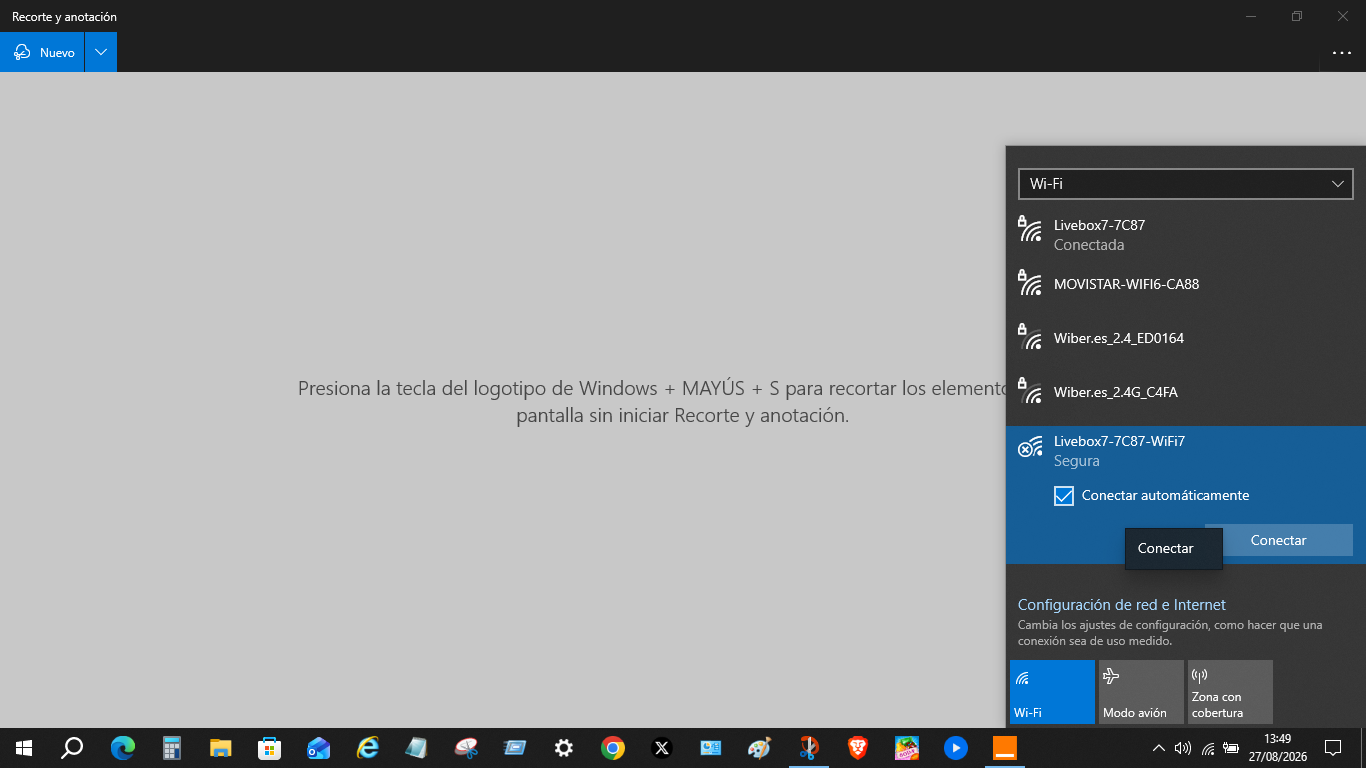1366x768 pixels.
Task: Minimize the Recorte y anotación window
Action: (1250, 16)
